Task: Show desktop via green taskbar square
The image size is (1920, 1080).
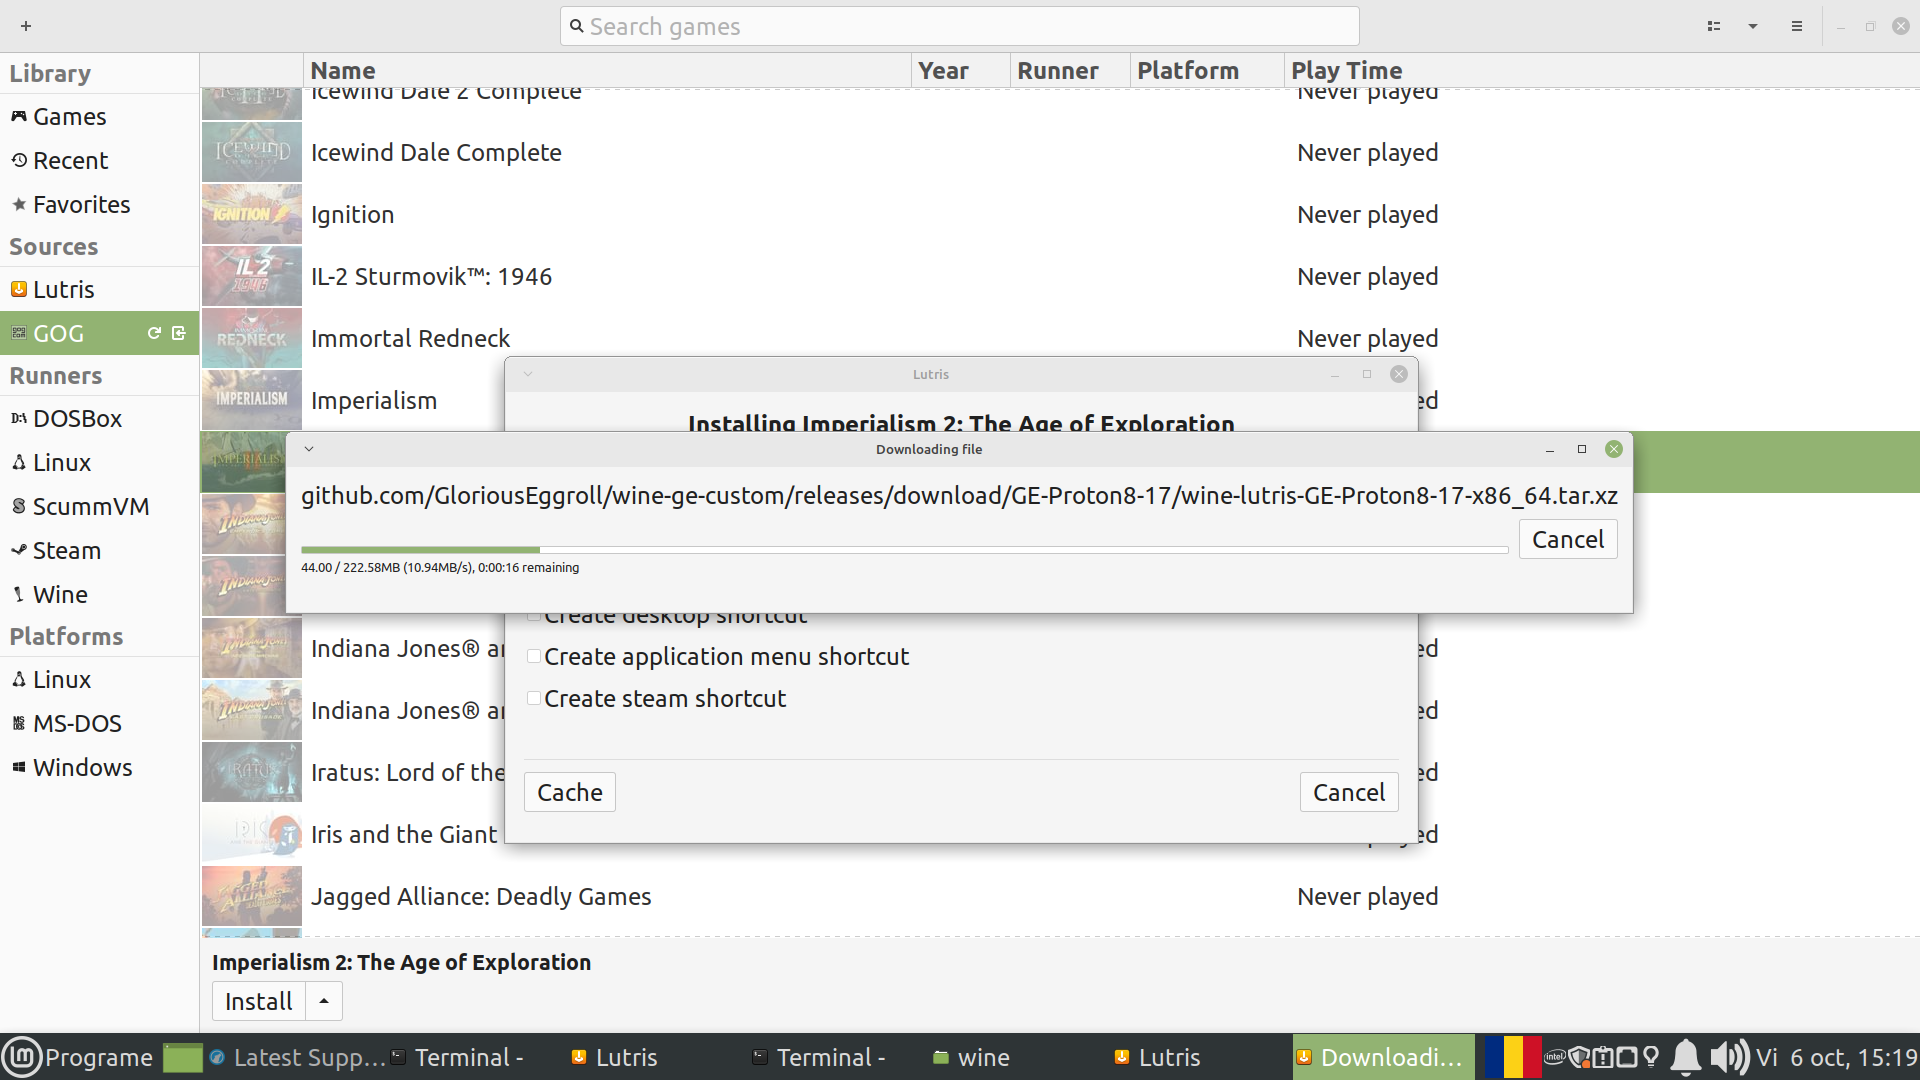Action: pos(183,1057)
